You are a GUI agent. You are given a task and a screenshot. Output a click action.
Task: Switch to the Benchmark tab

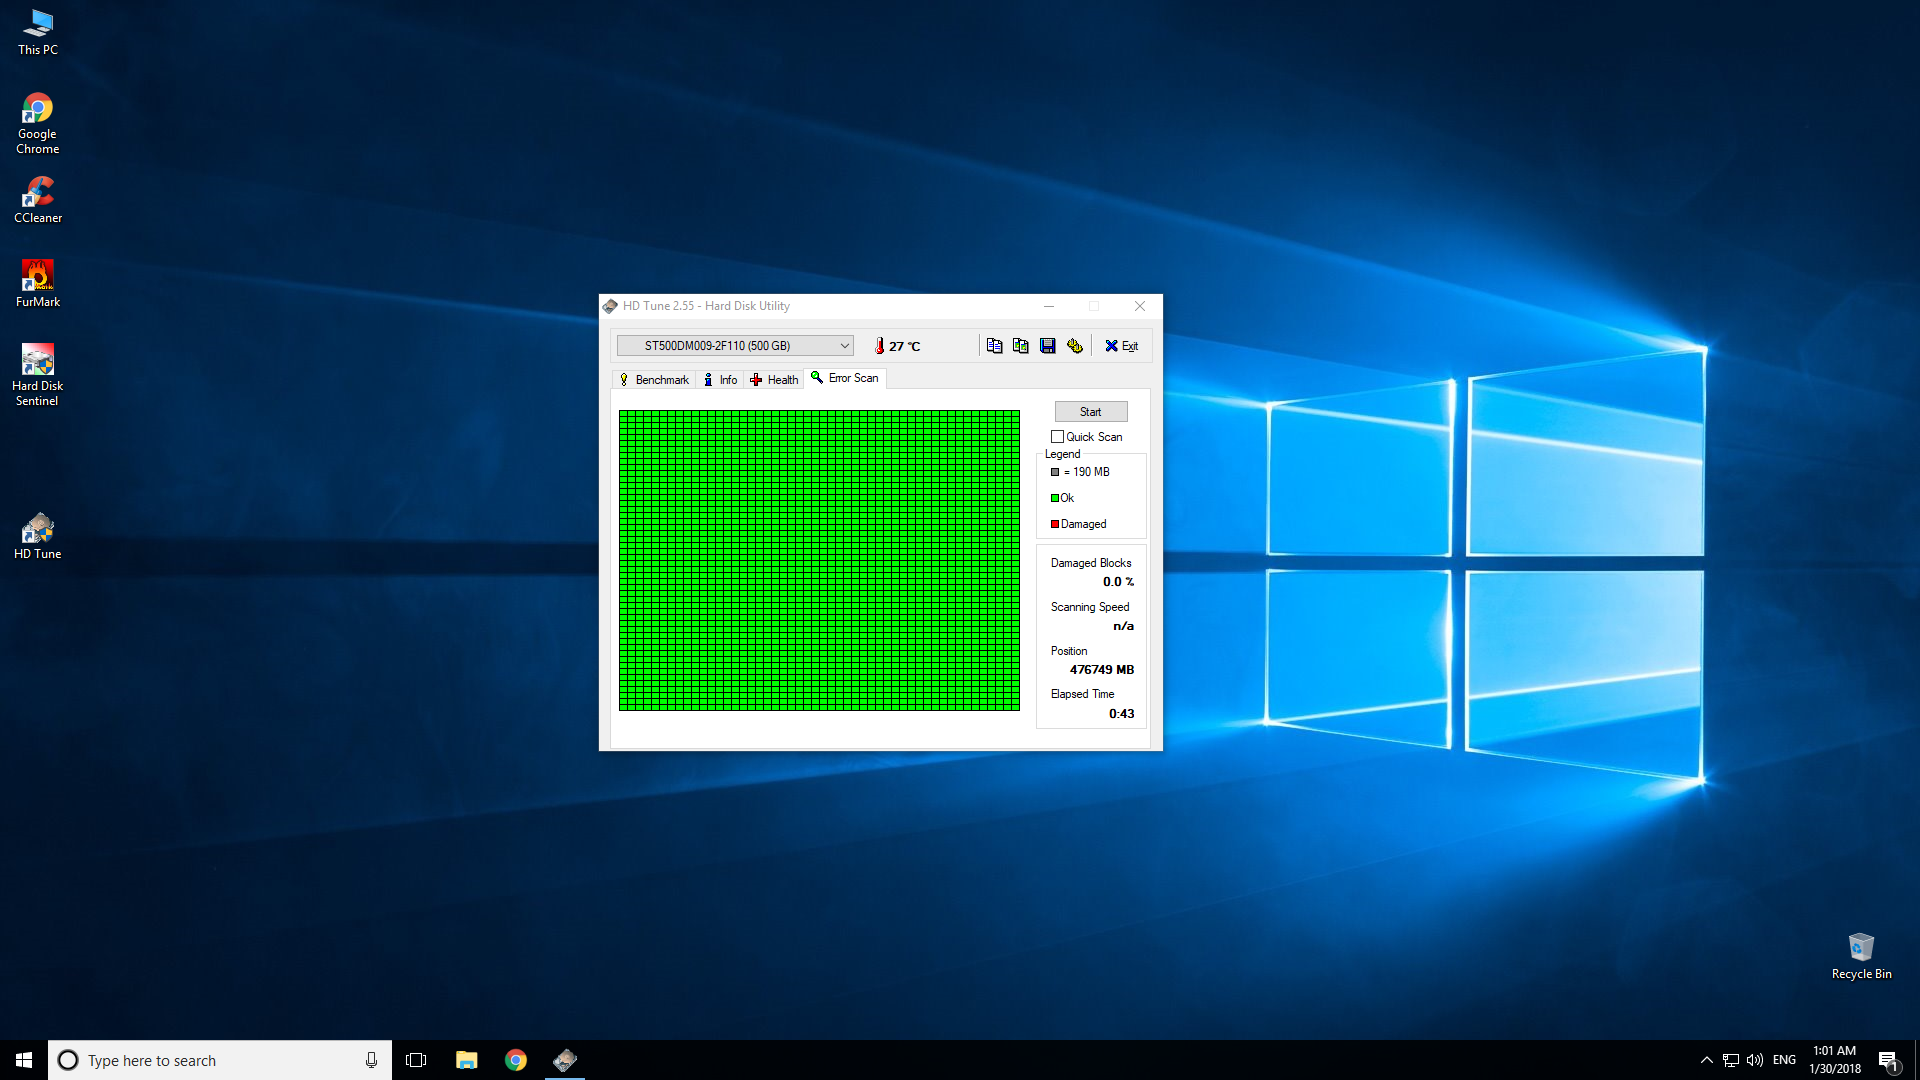click(x=654, y=380)
